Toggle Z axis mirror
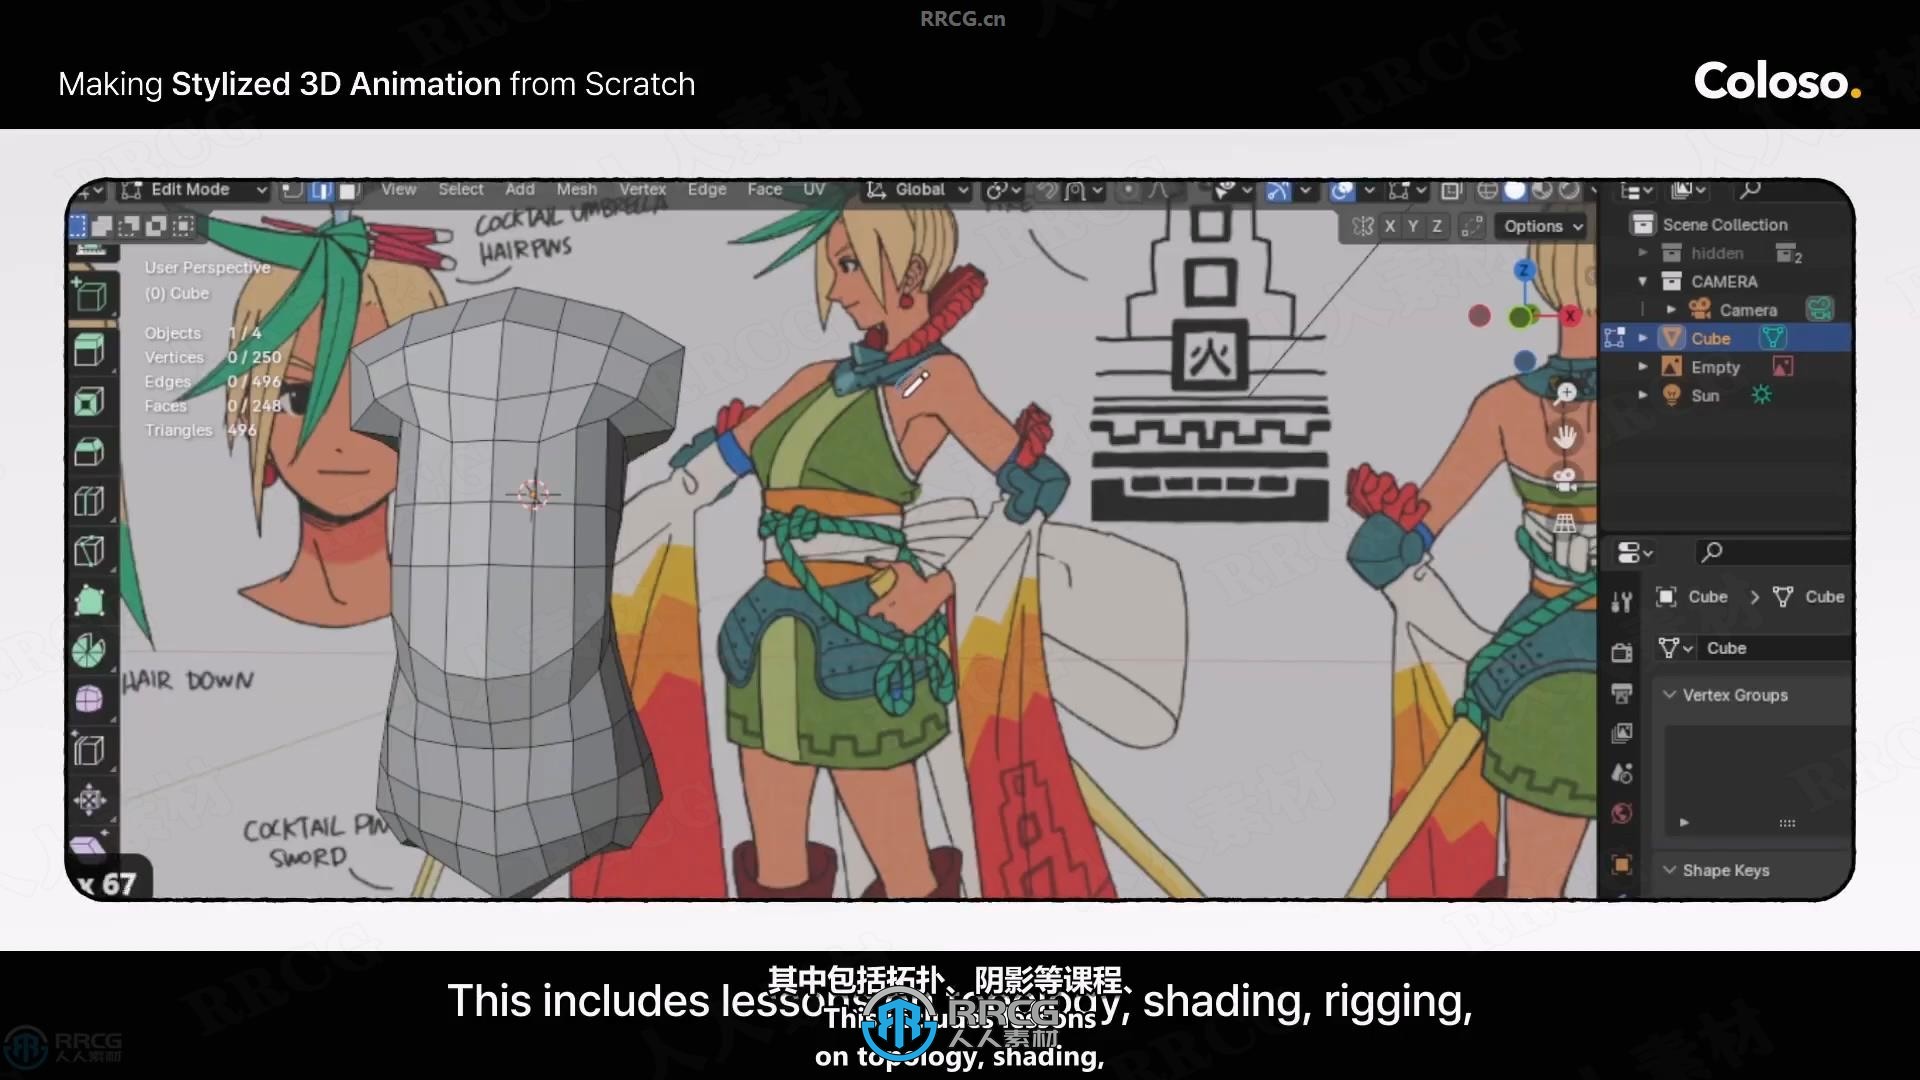 pyautogui.click(x=1437, y=226)
